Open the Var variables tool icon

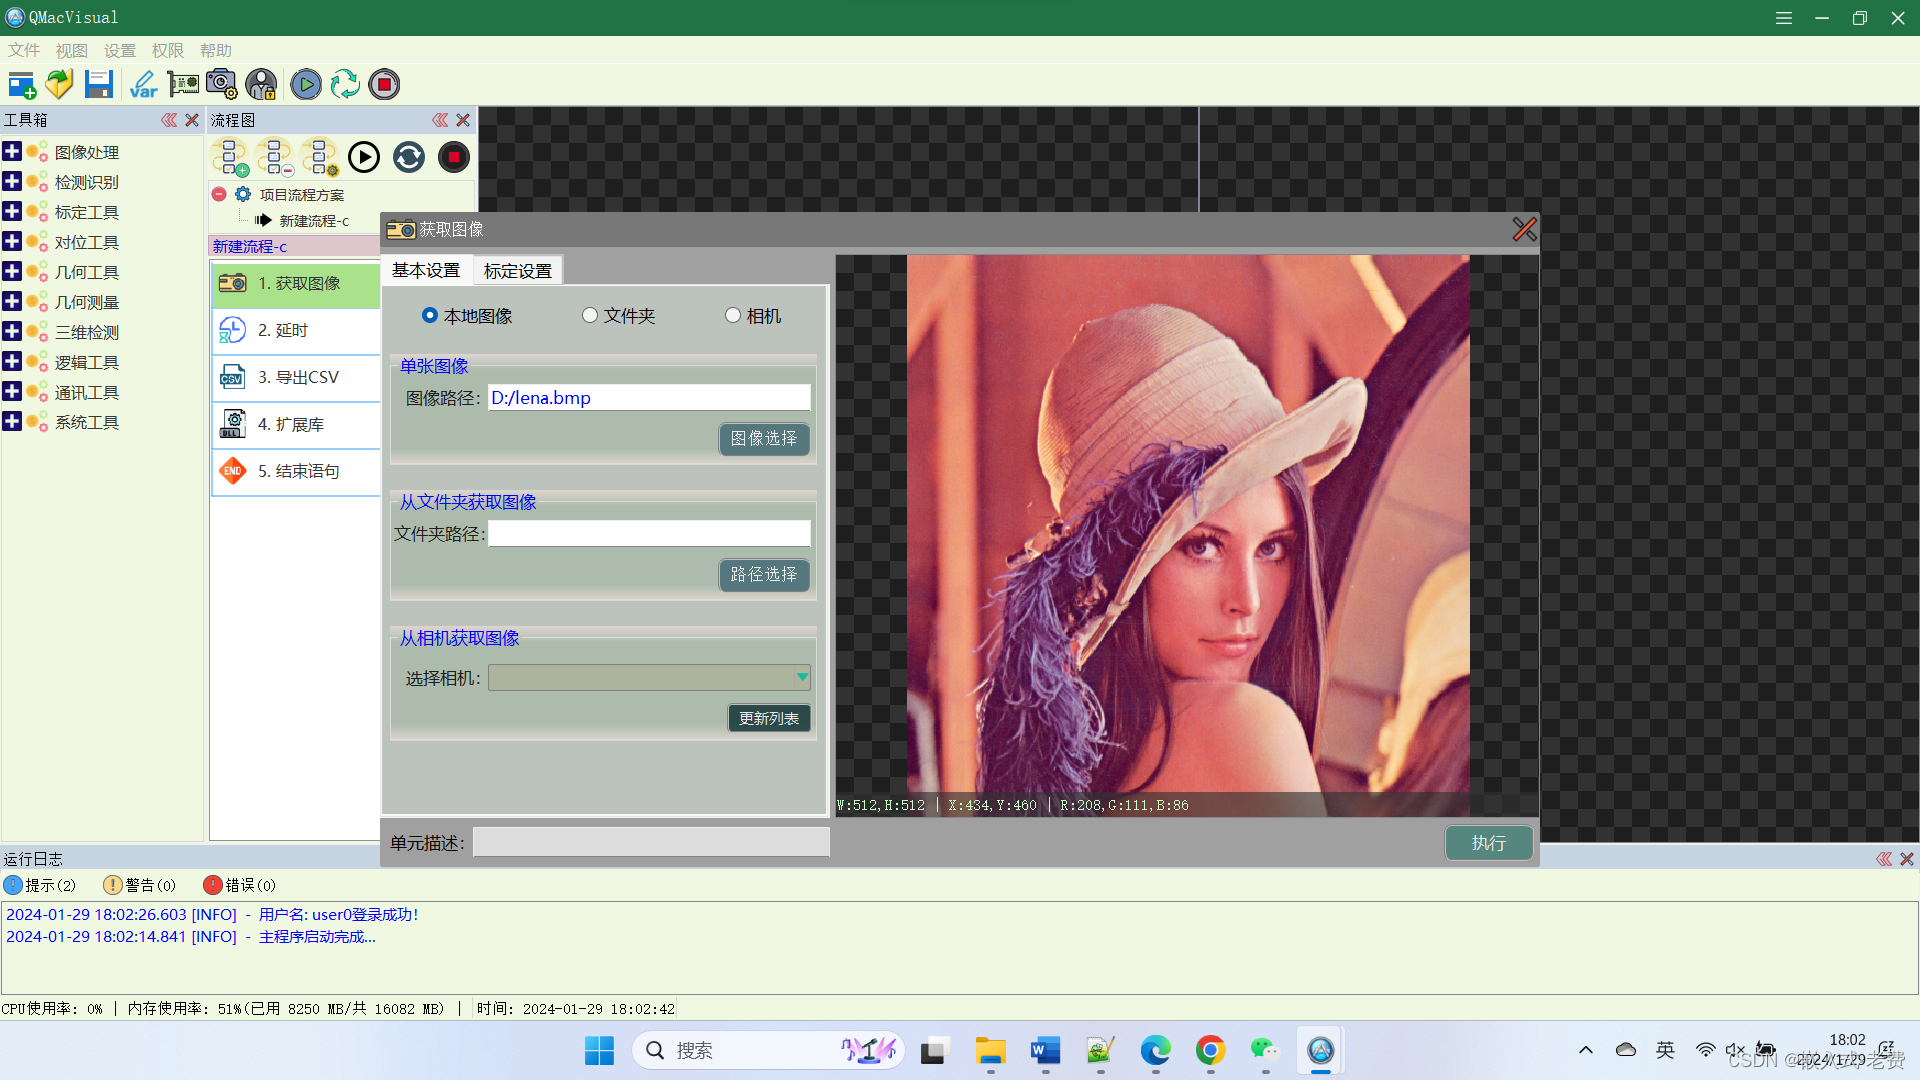click(x=143, y=85)
